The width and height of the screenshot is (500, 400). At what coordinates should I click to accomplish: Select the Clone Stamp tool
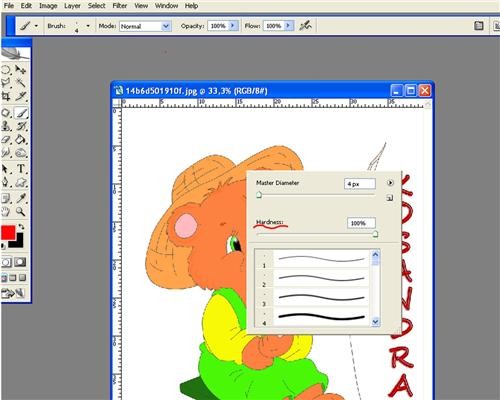[x=6, y=126]
